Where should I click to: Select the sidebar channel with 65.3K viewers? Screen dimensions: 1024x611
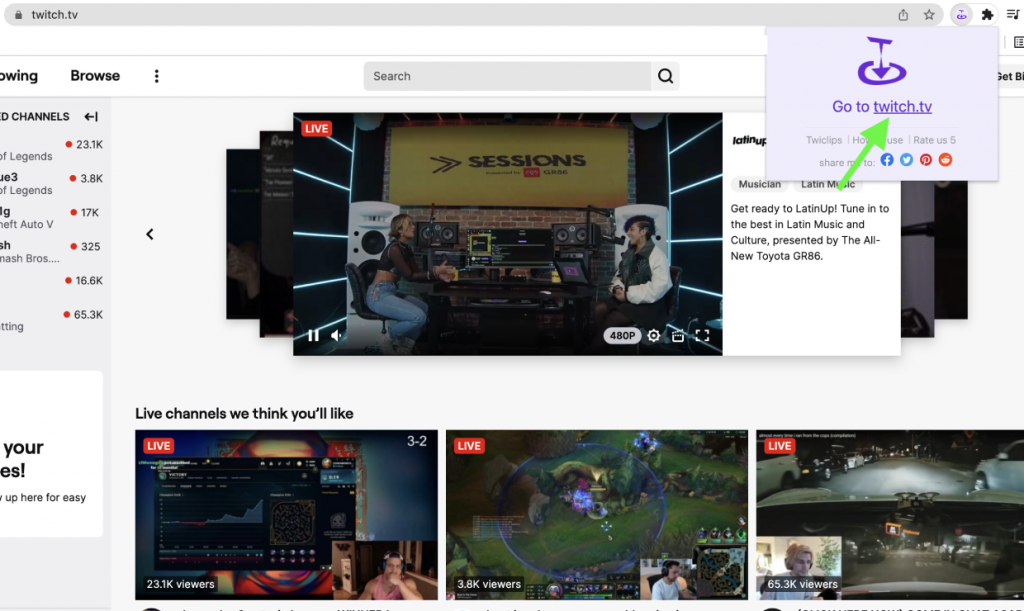52,320
